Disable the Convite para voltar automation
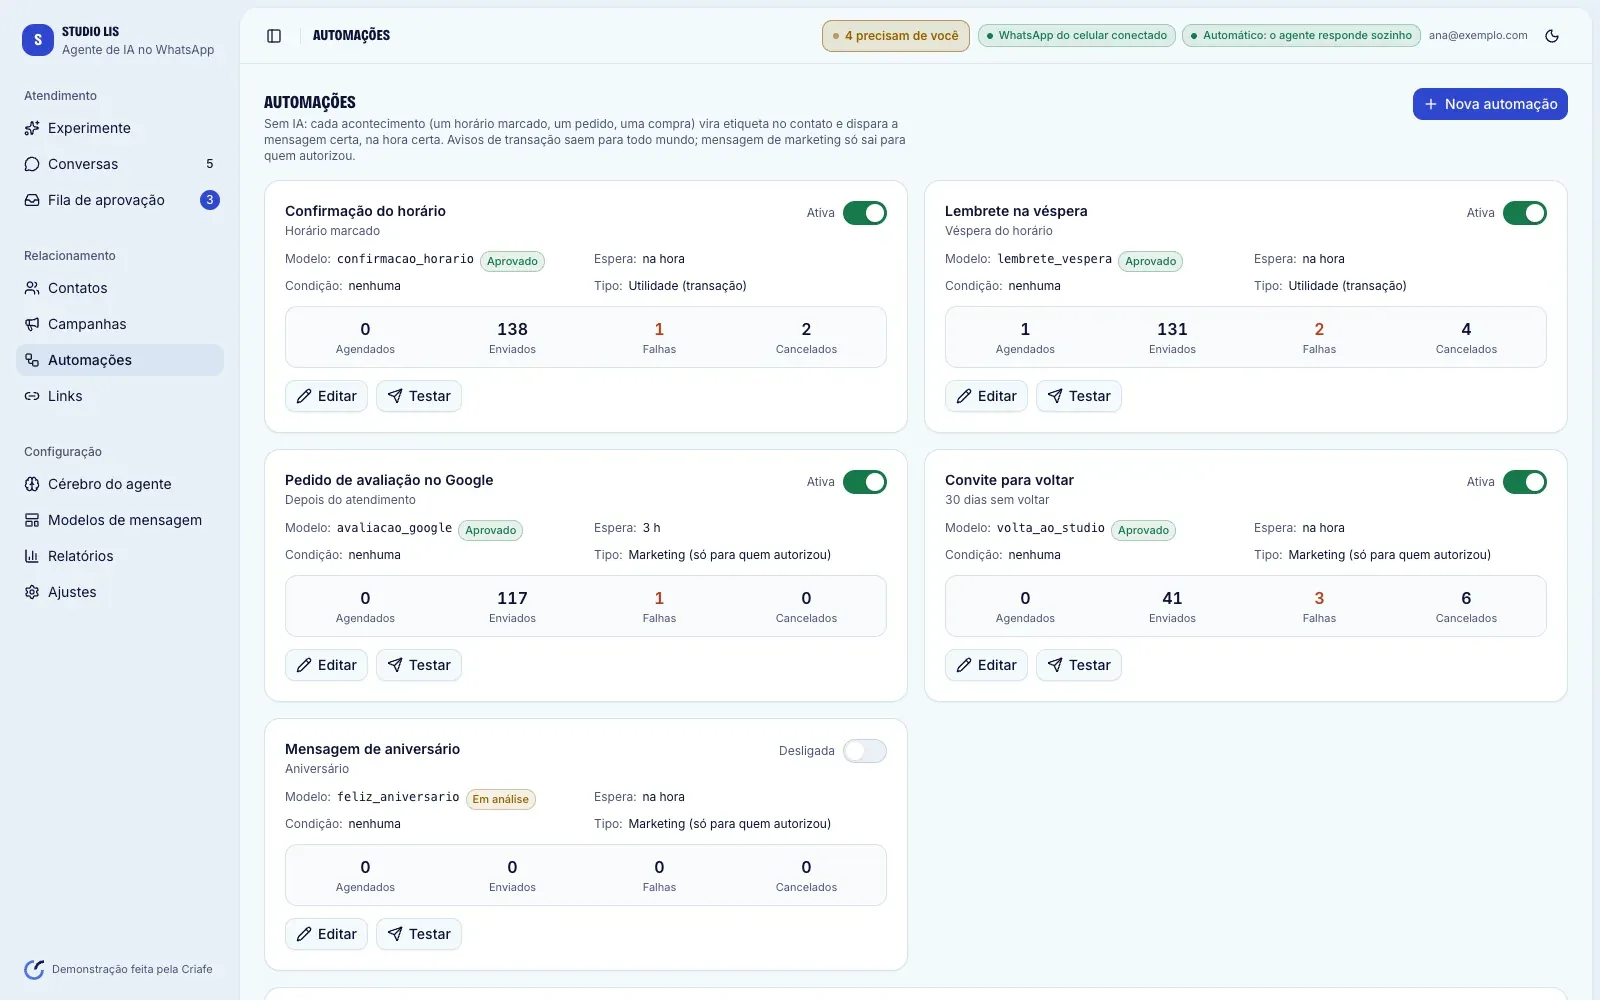Viewport: 1600px width, 1000px height. [x=1525, y=482]
